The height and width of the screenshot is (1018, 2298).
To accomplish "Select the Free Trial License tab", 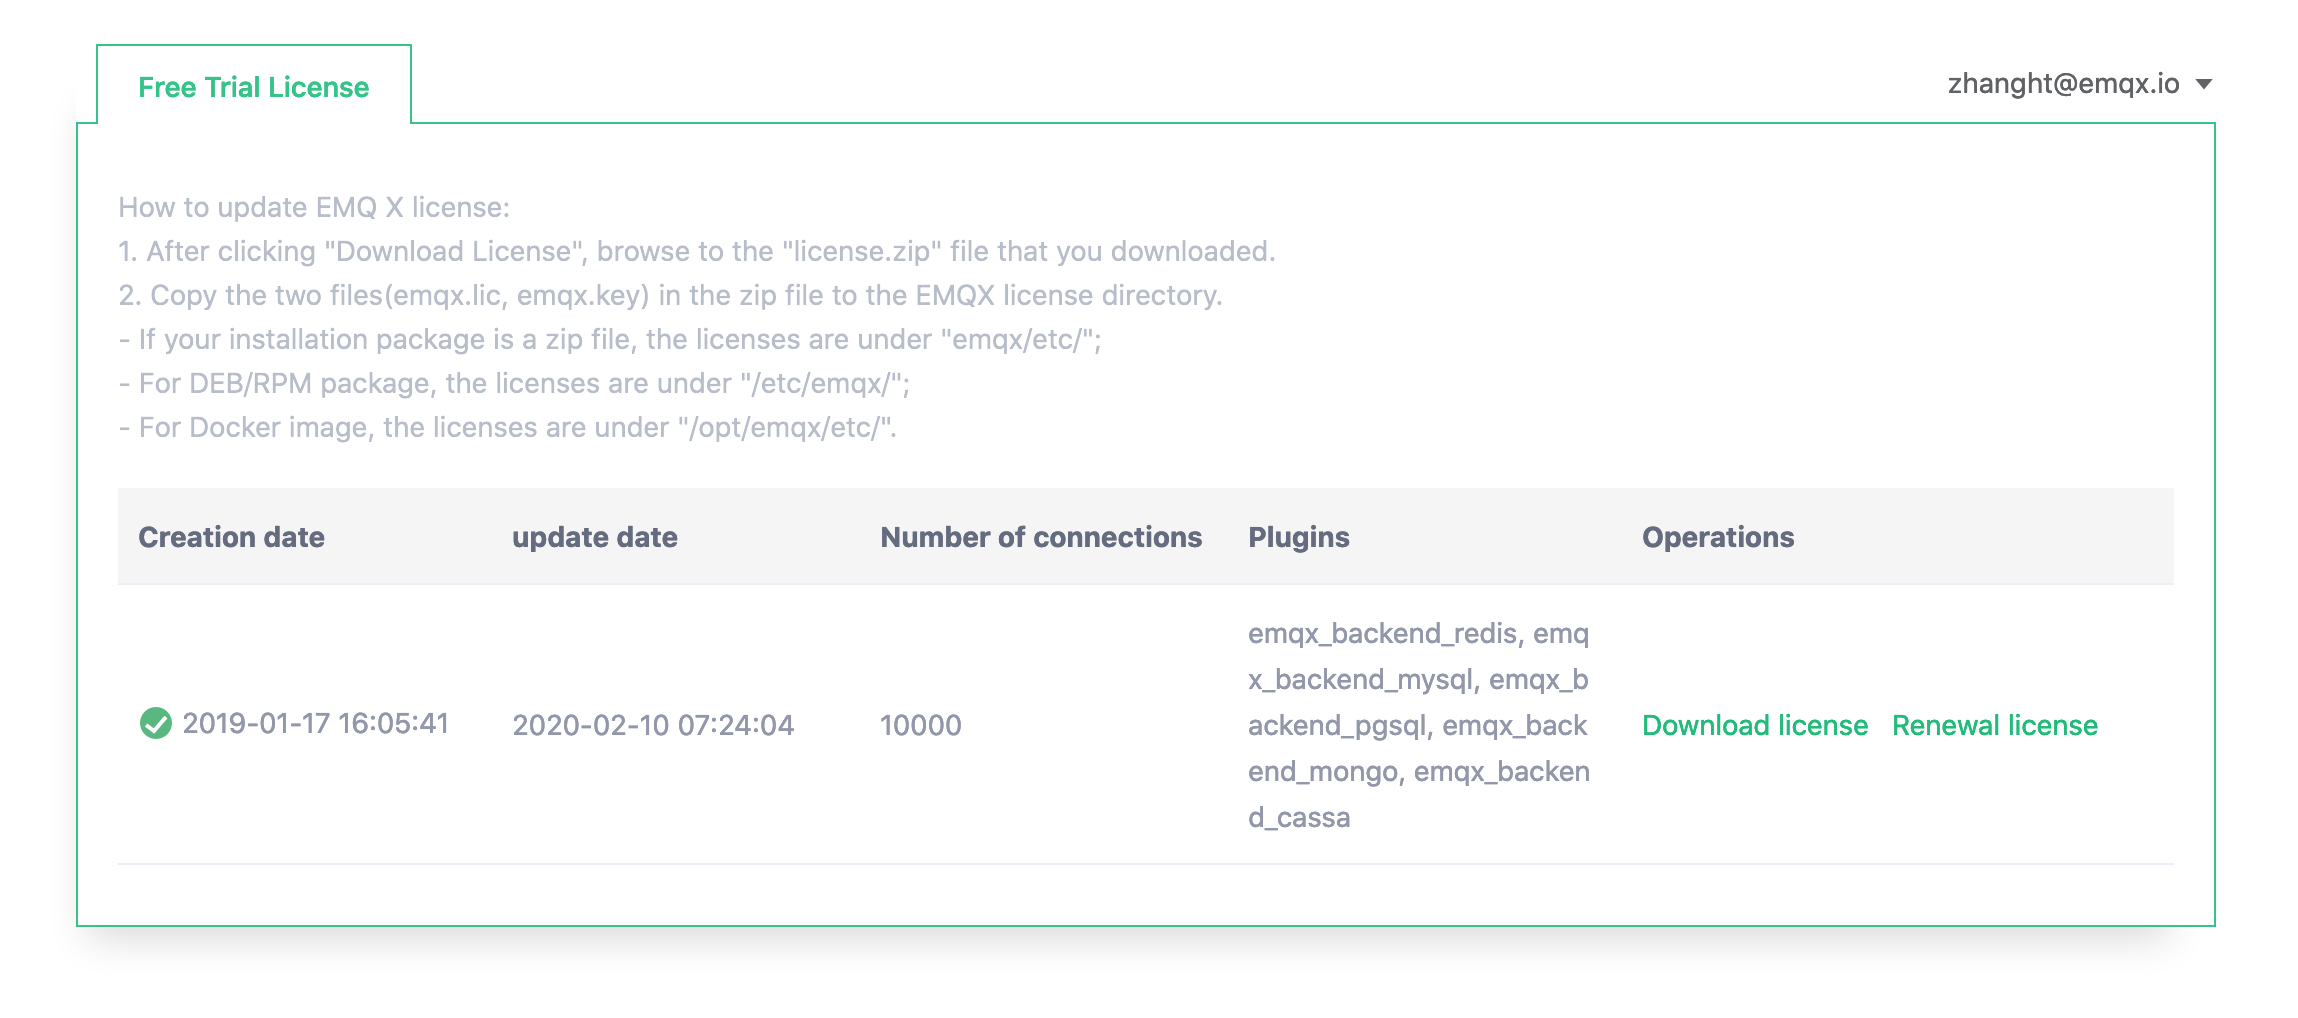I will (253, 87).
